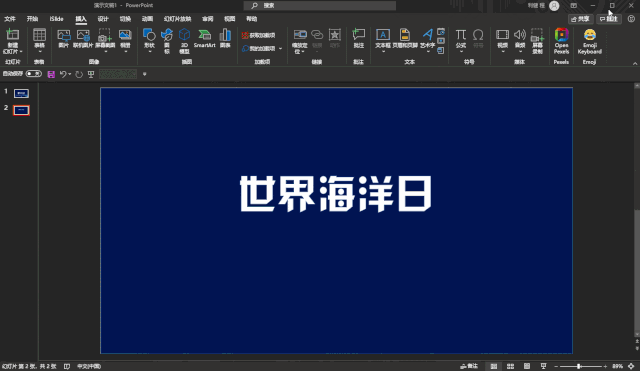Click the Insert Object small icon
This screenshot has width=640, height=371.
(x=441, y=51)
